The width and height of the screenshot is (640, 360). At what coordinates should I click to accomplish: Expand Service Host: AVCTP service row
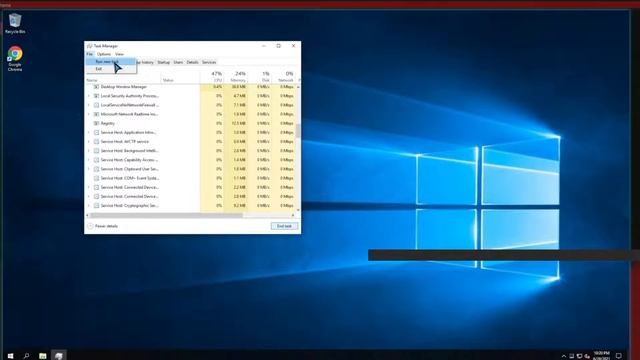89,142
